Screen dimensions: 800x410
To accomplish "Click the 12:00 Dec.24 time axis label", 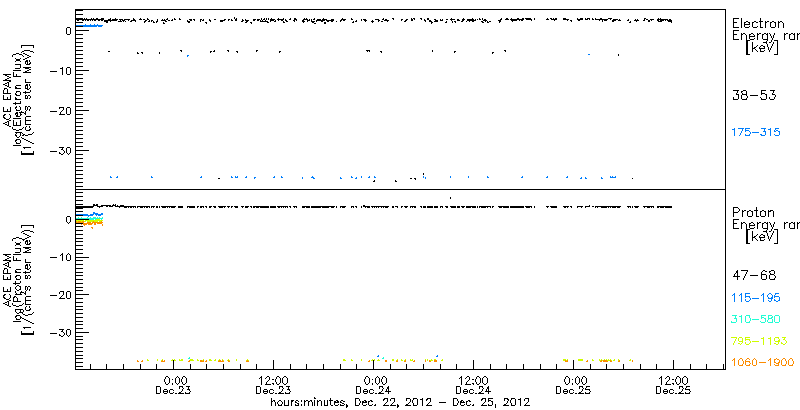I will pyautogui.click(x=473, y=385).
